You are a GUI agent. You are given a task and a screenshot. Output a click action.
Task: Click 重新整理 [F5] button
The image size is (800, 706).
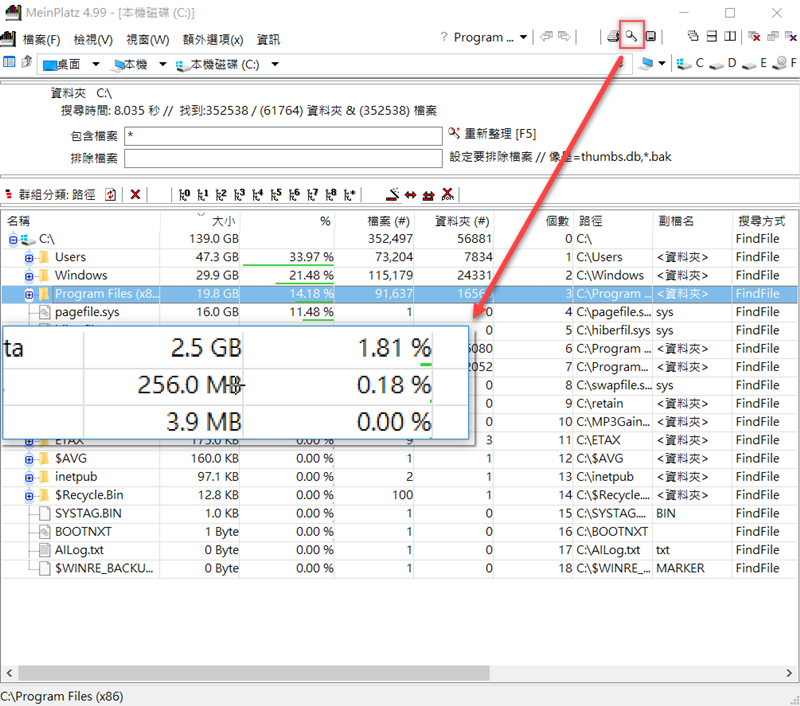tap(492, 134)
